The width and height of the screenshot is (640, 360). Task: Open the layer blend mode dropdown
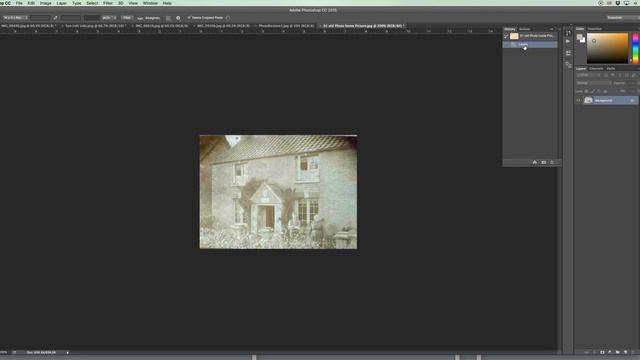(593, 83)
